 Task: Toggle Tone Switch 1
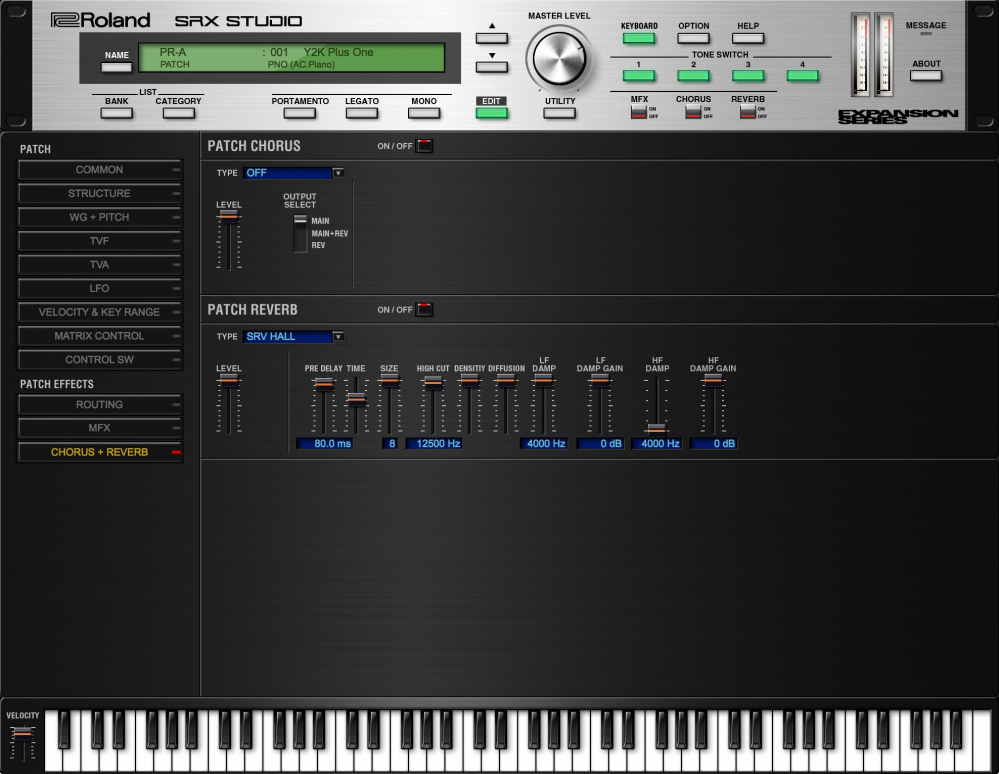coord(638,75)
